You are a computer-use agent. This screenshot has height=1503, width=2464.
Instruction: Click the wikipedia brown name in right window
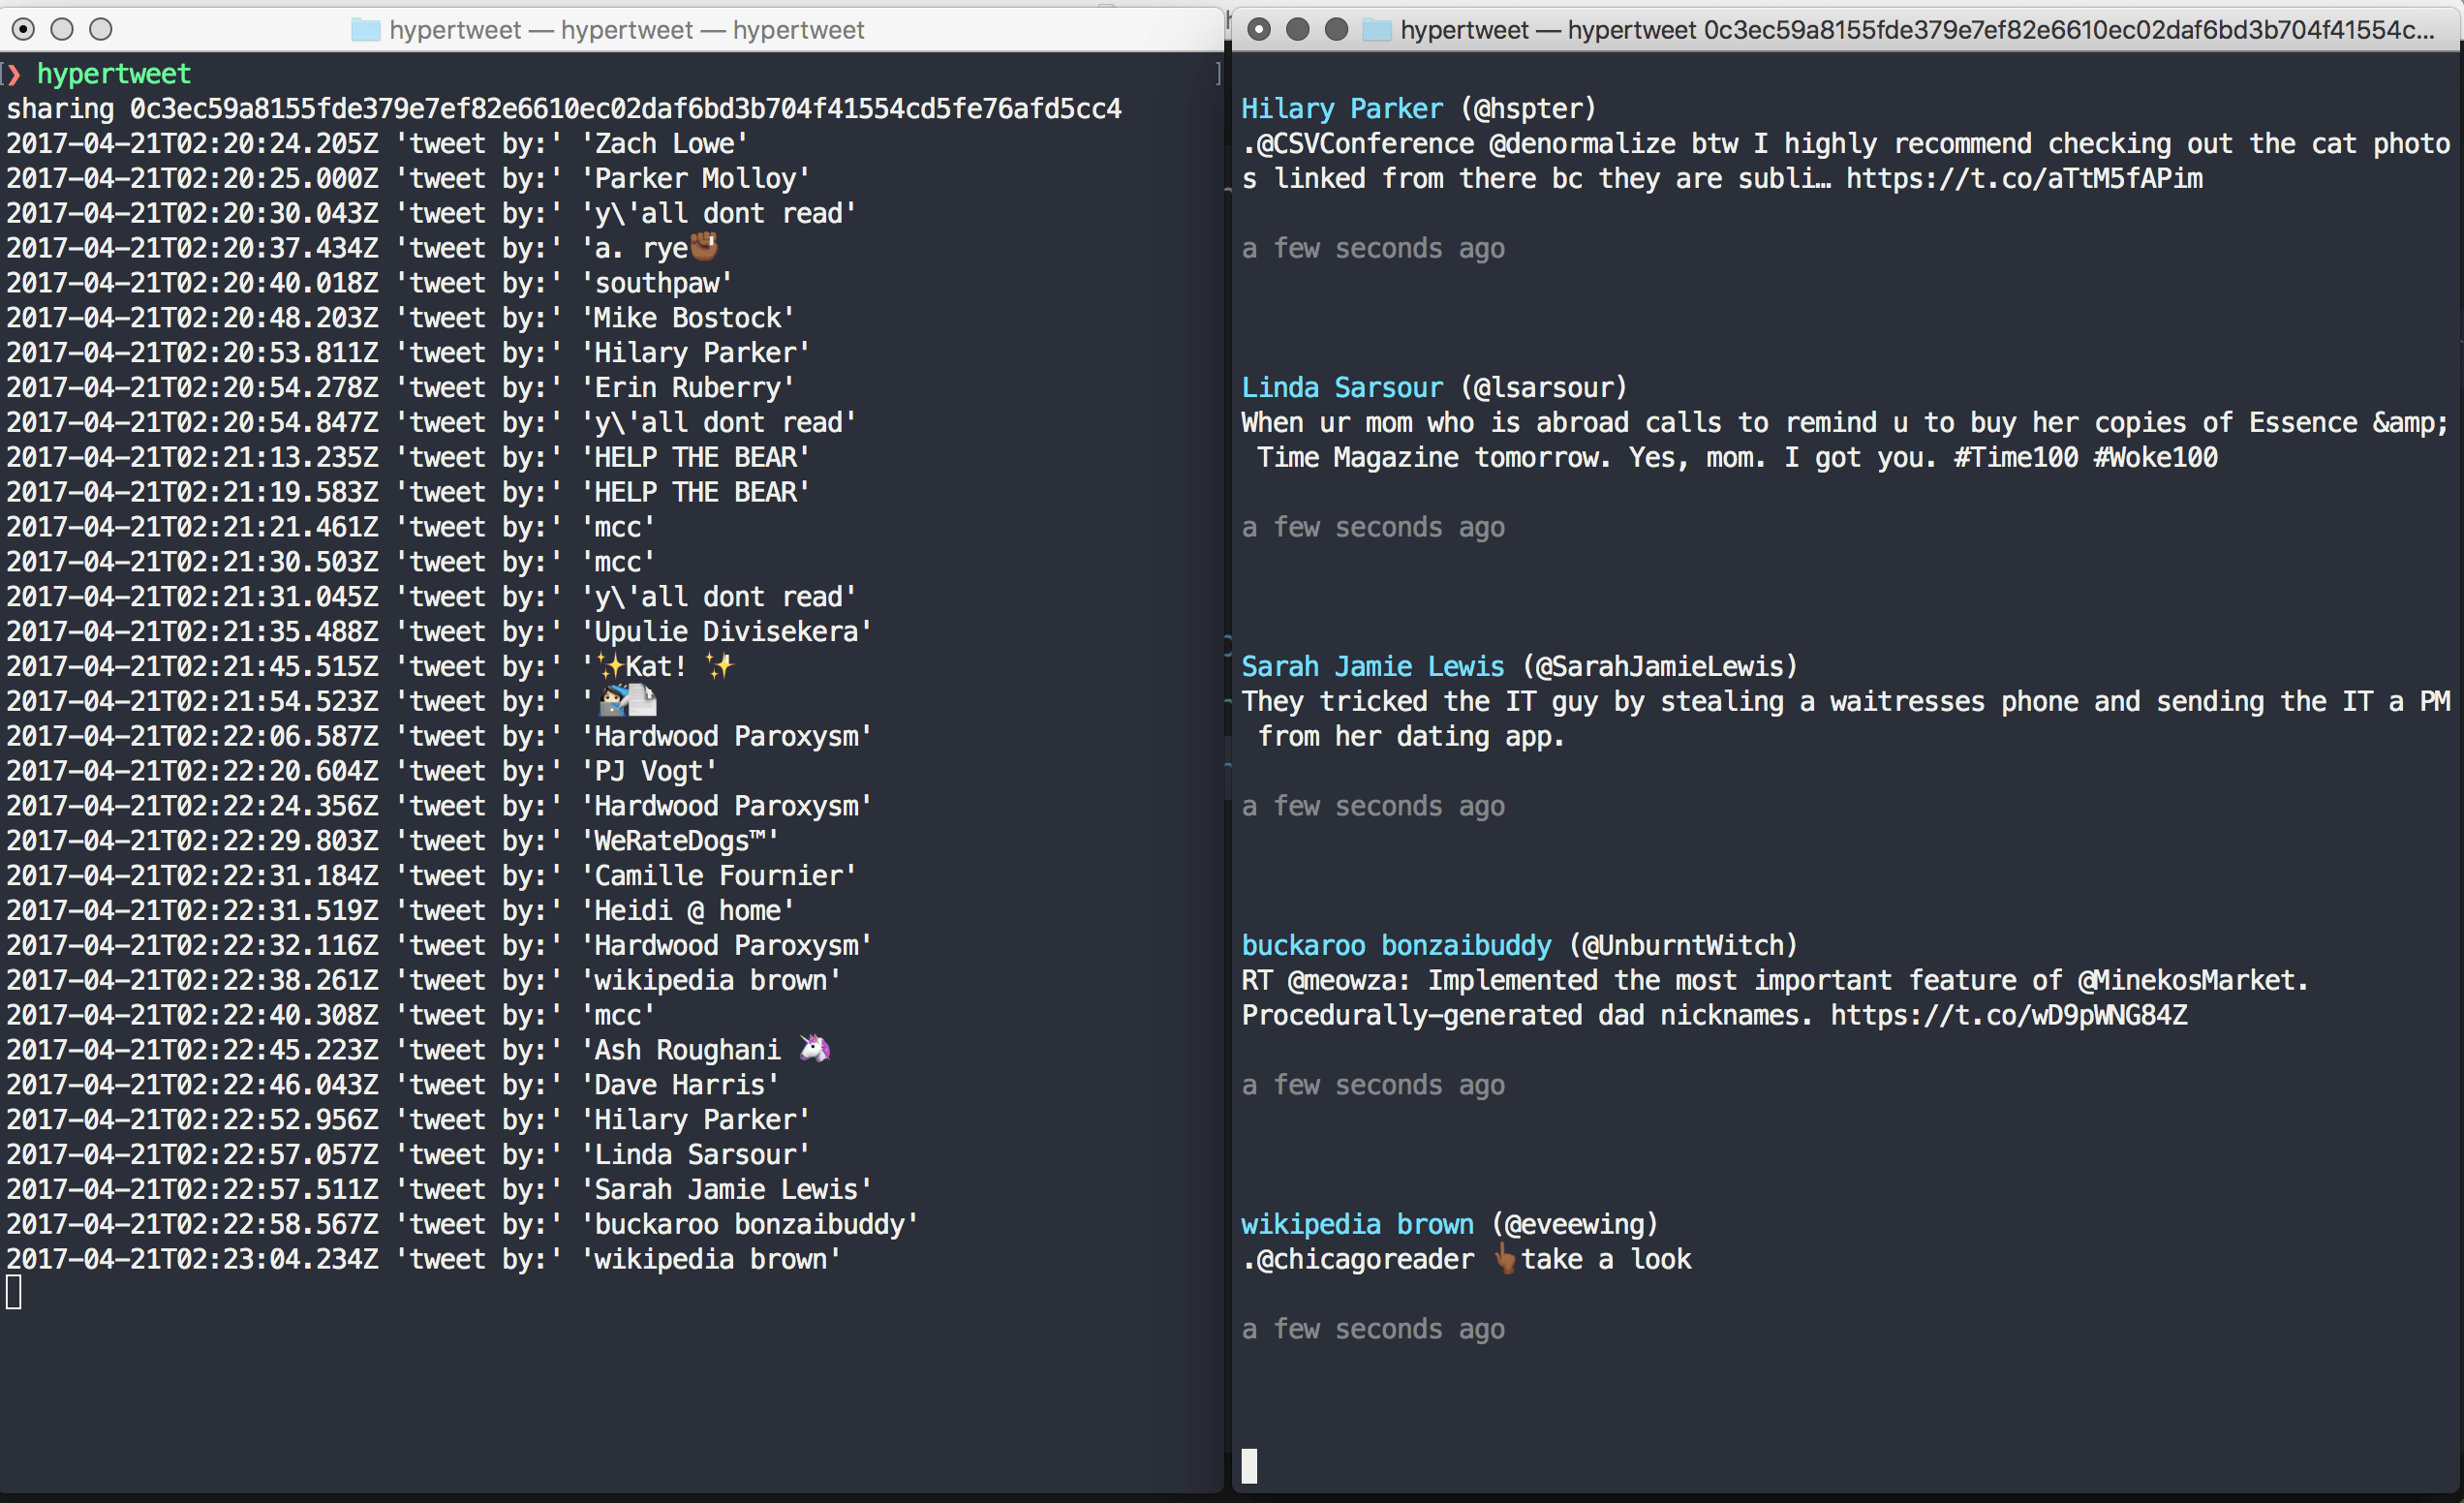coord(1357,1224)
